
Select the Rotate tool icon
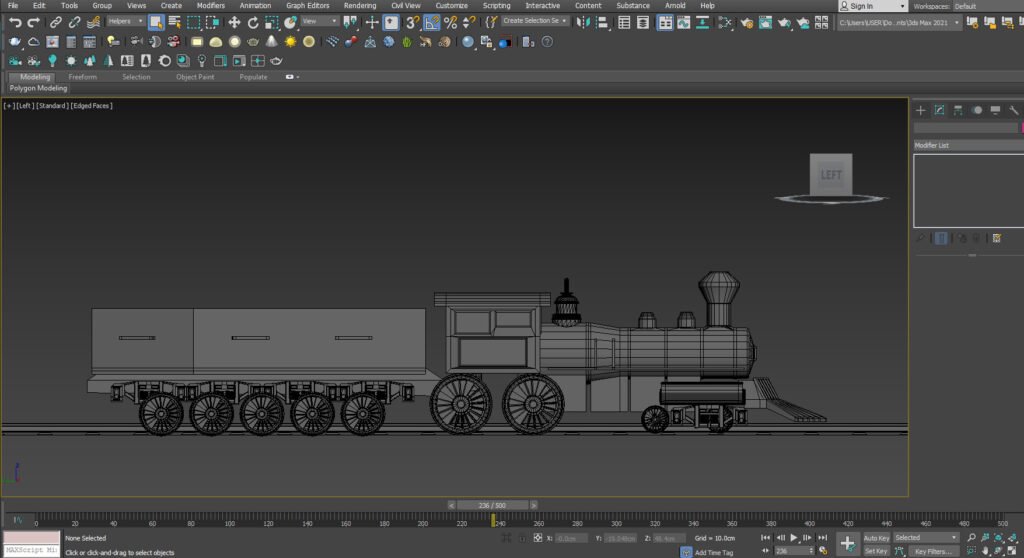click(x=253, y=22)
